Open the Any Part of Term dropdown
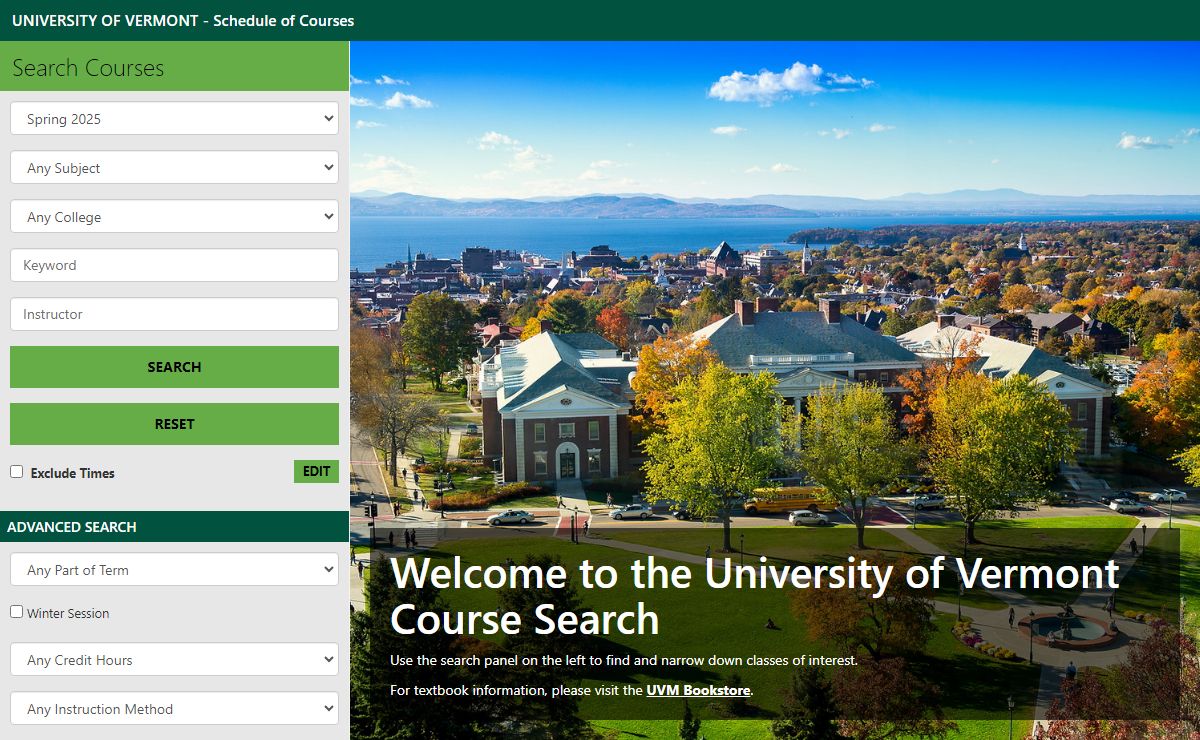Screen dimensions: 1200x740 pyautogui.click(x=174, y=569)
